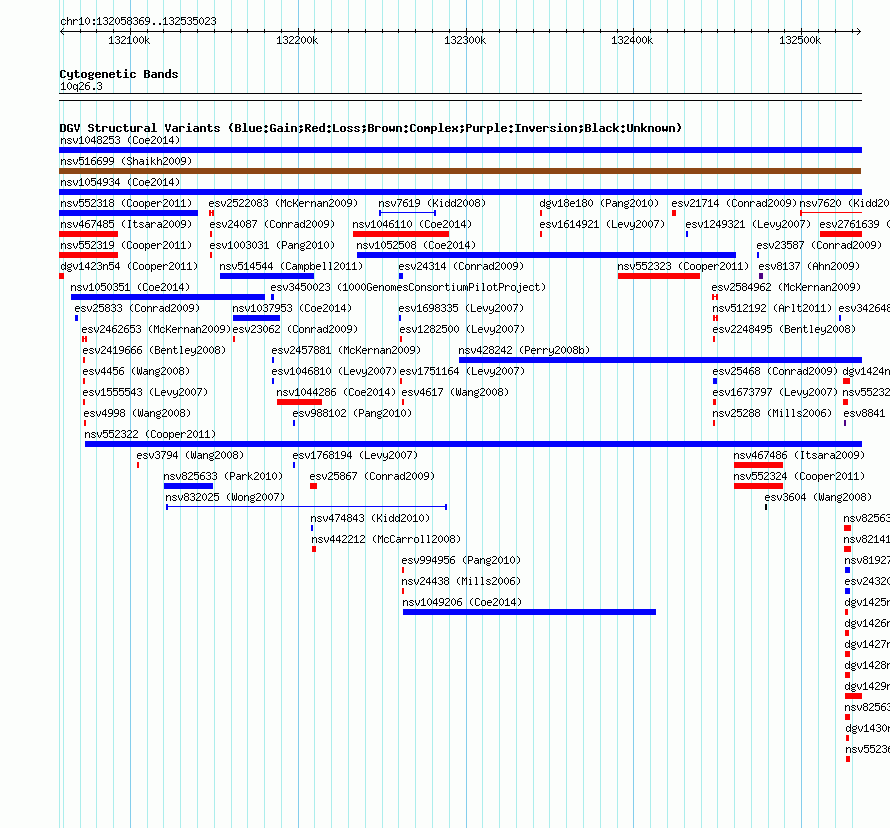Click the dgv18e180 (Pang2010) label
The image size is (890, 828).
(599, 203)
